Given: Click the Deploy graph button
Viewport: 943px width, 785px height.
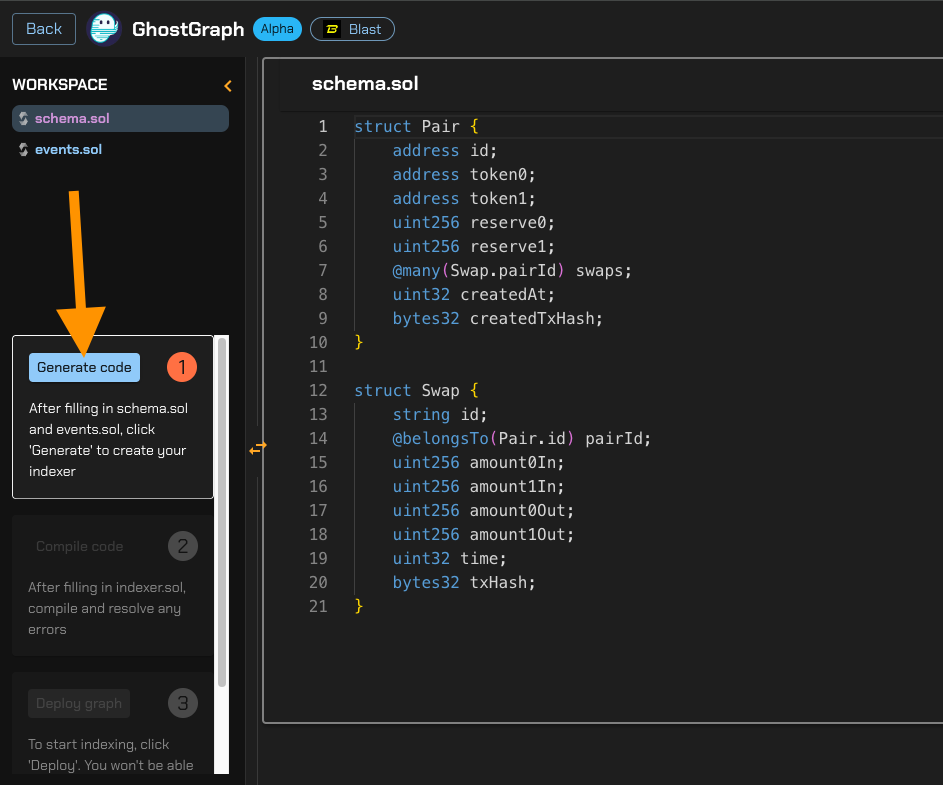Looking at the screenshot, I should (79, 703).
